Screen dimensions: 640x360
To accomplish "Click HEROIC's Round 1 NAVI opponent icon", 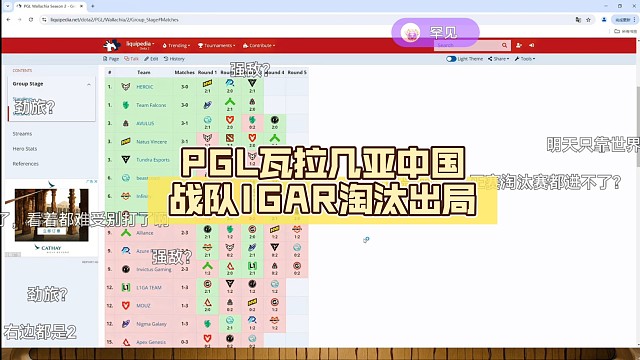I will point(207,83).
